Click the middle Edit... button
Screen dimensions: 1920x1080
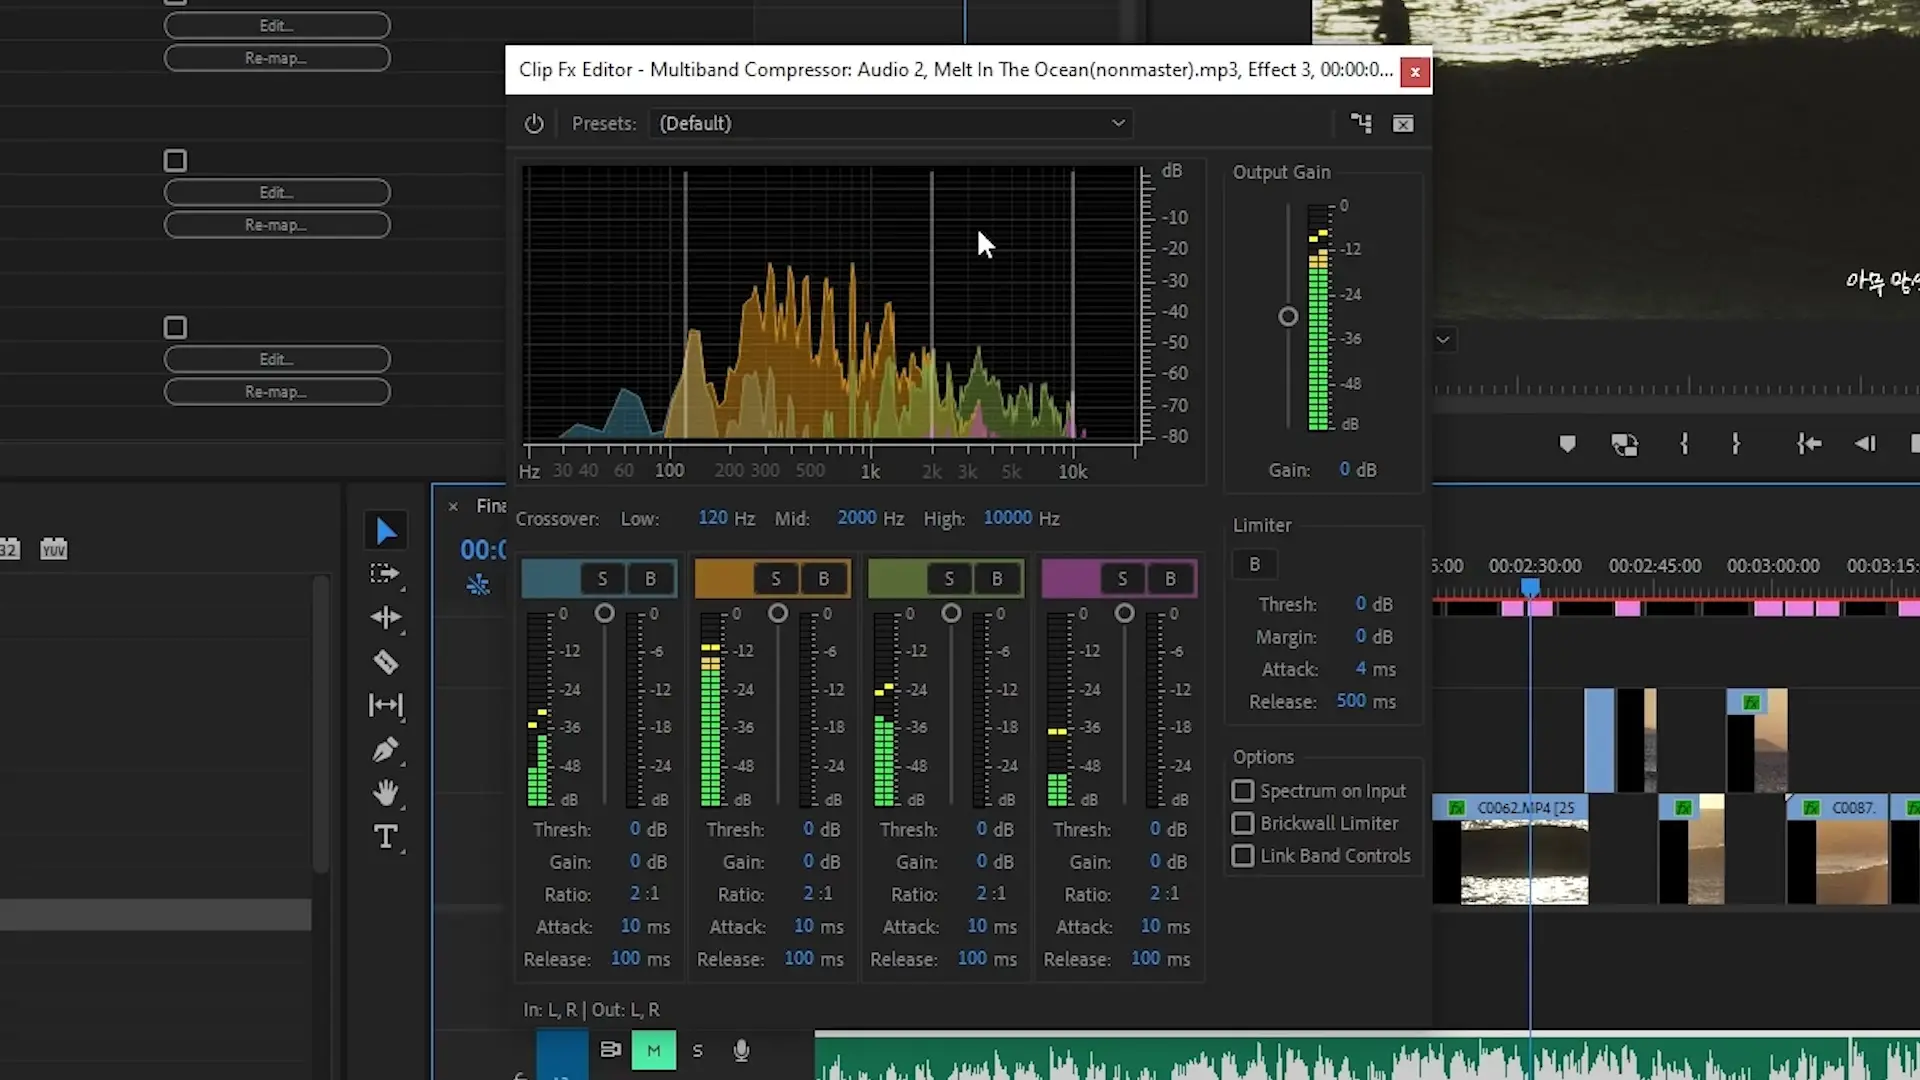pyautogui.click(x=277, y=192)
